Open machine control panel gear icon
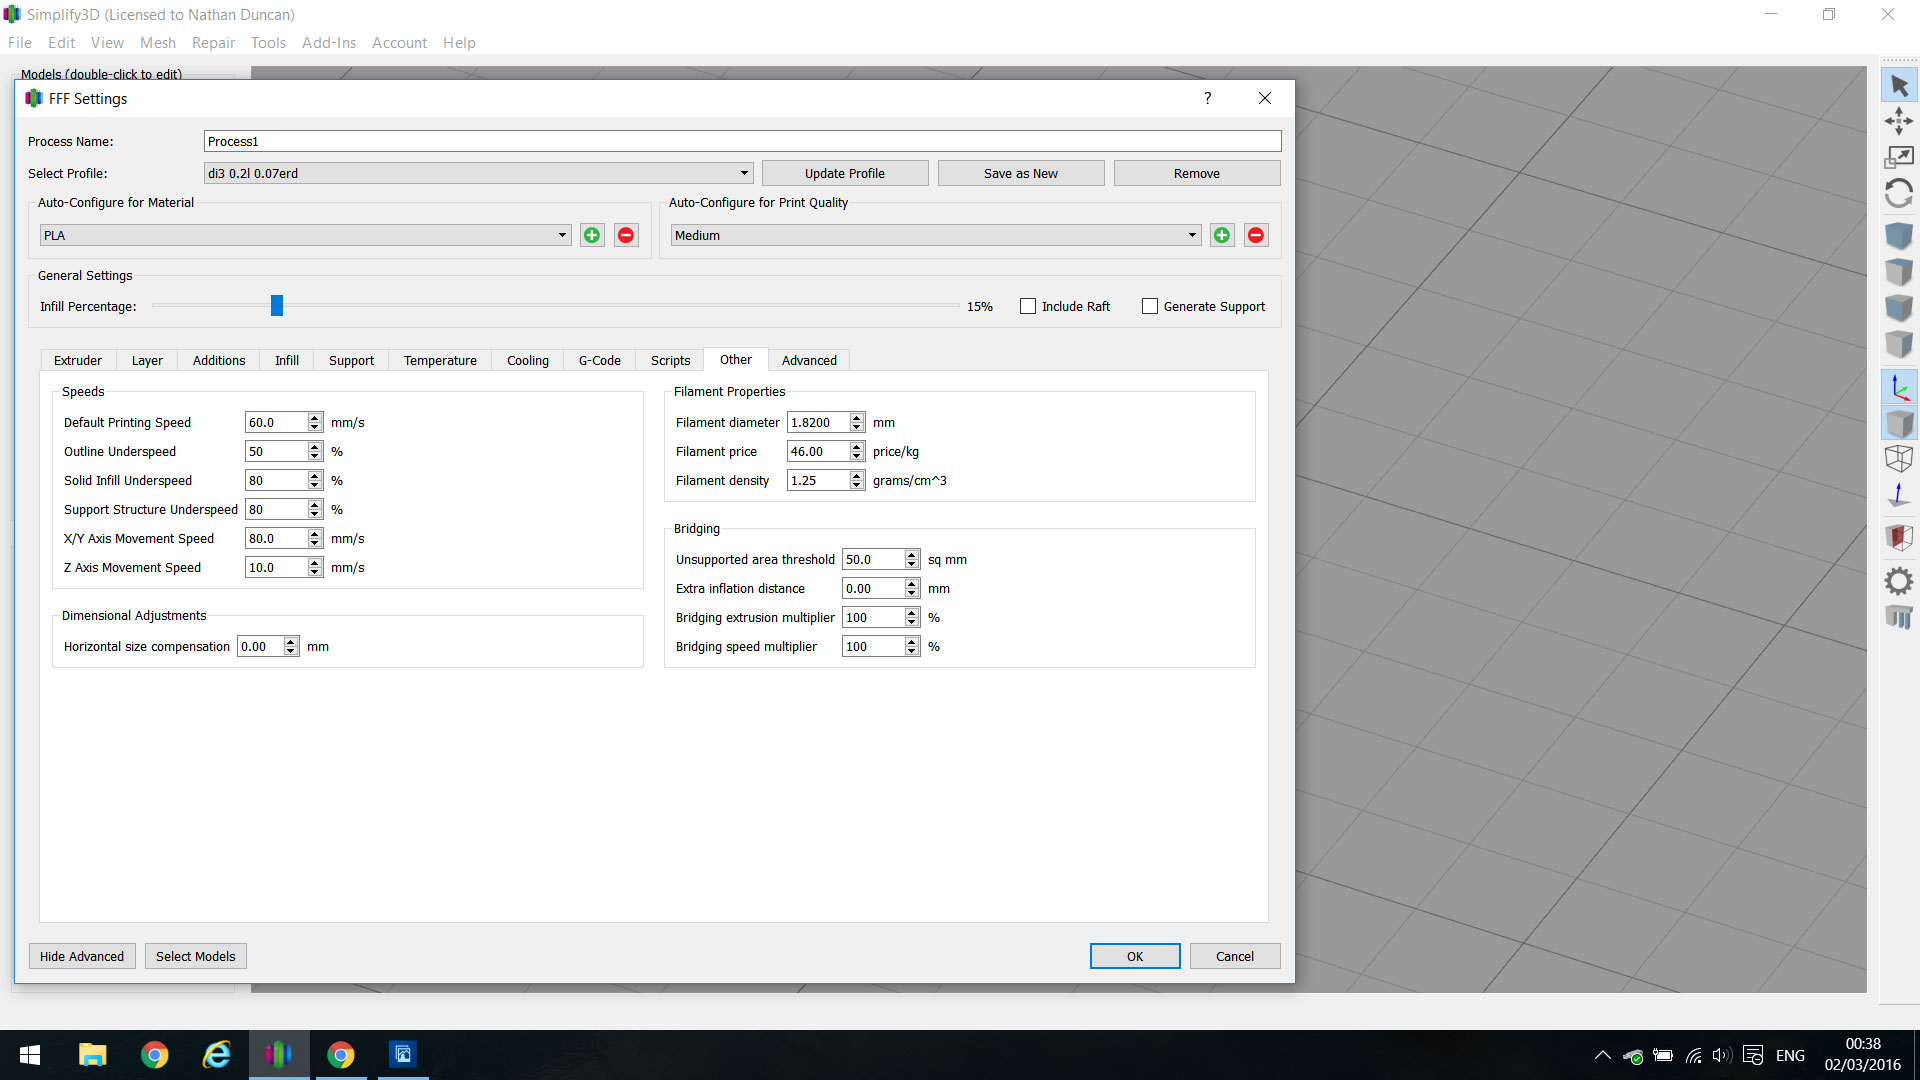 (1899, 581)
